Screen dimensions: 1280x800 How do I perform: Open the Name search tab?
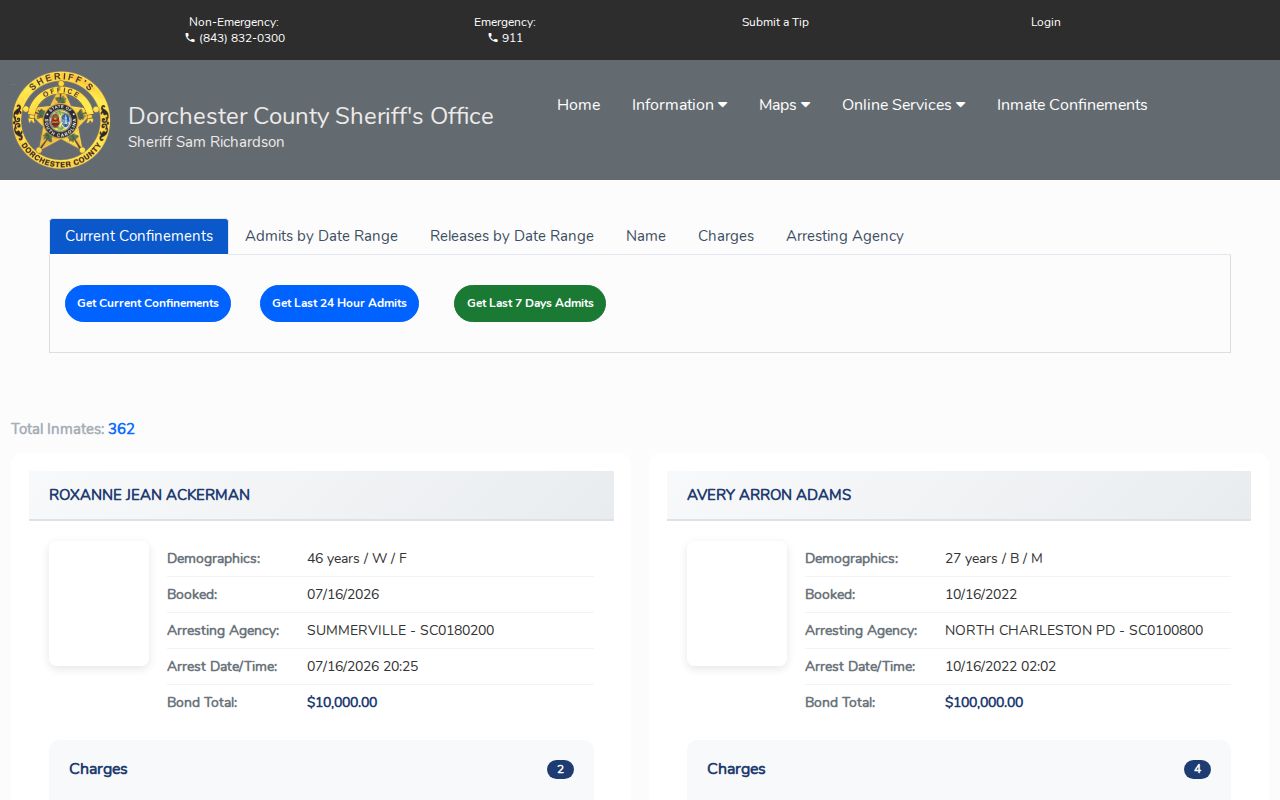point(646,236)
